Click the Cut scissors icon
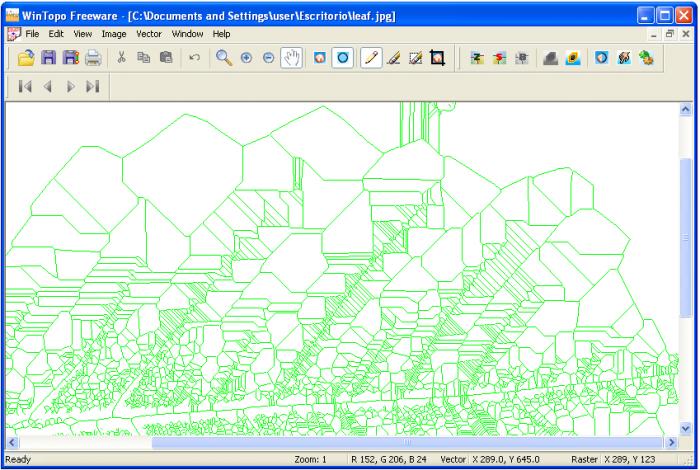 [x=121, y=58]
